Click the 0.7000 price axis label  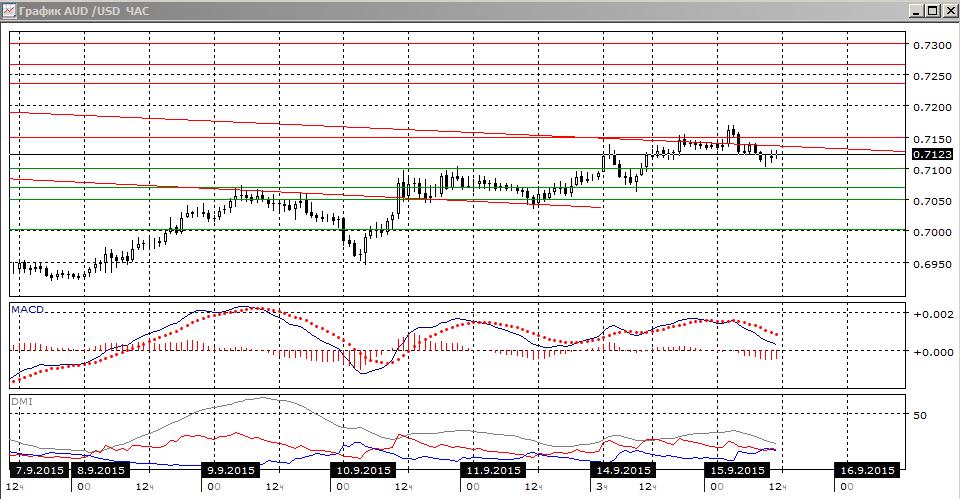coord(932,233)
